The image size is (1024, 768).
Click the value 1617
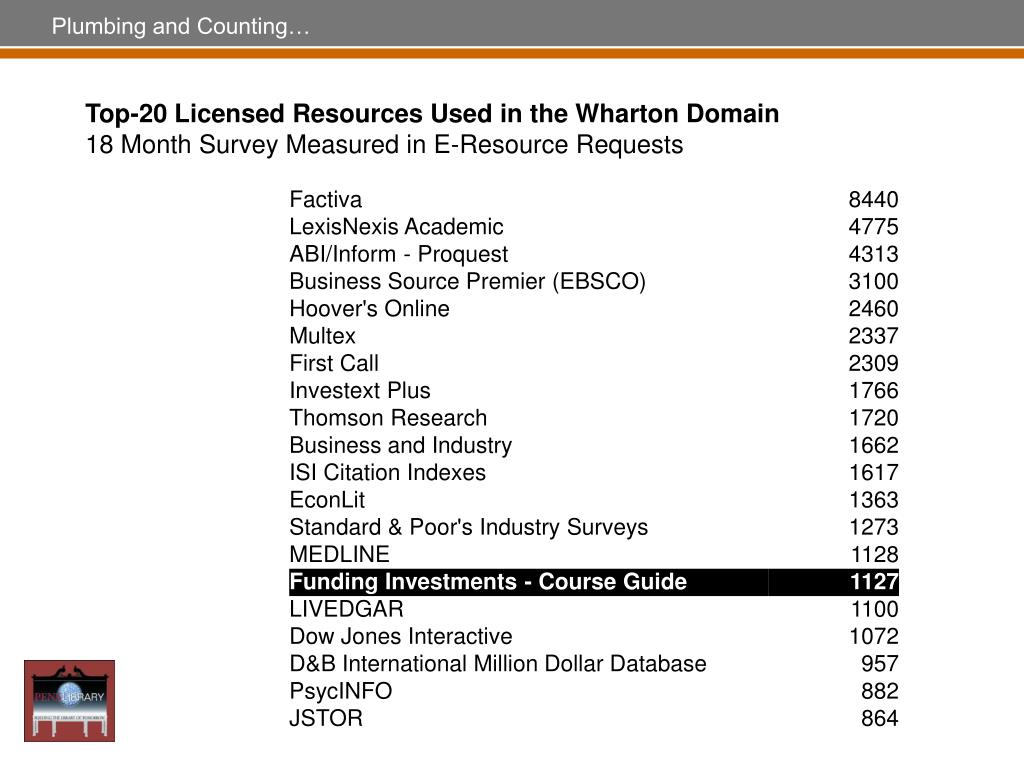[x=874, y=473]
